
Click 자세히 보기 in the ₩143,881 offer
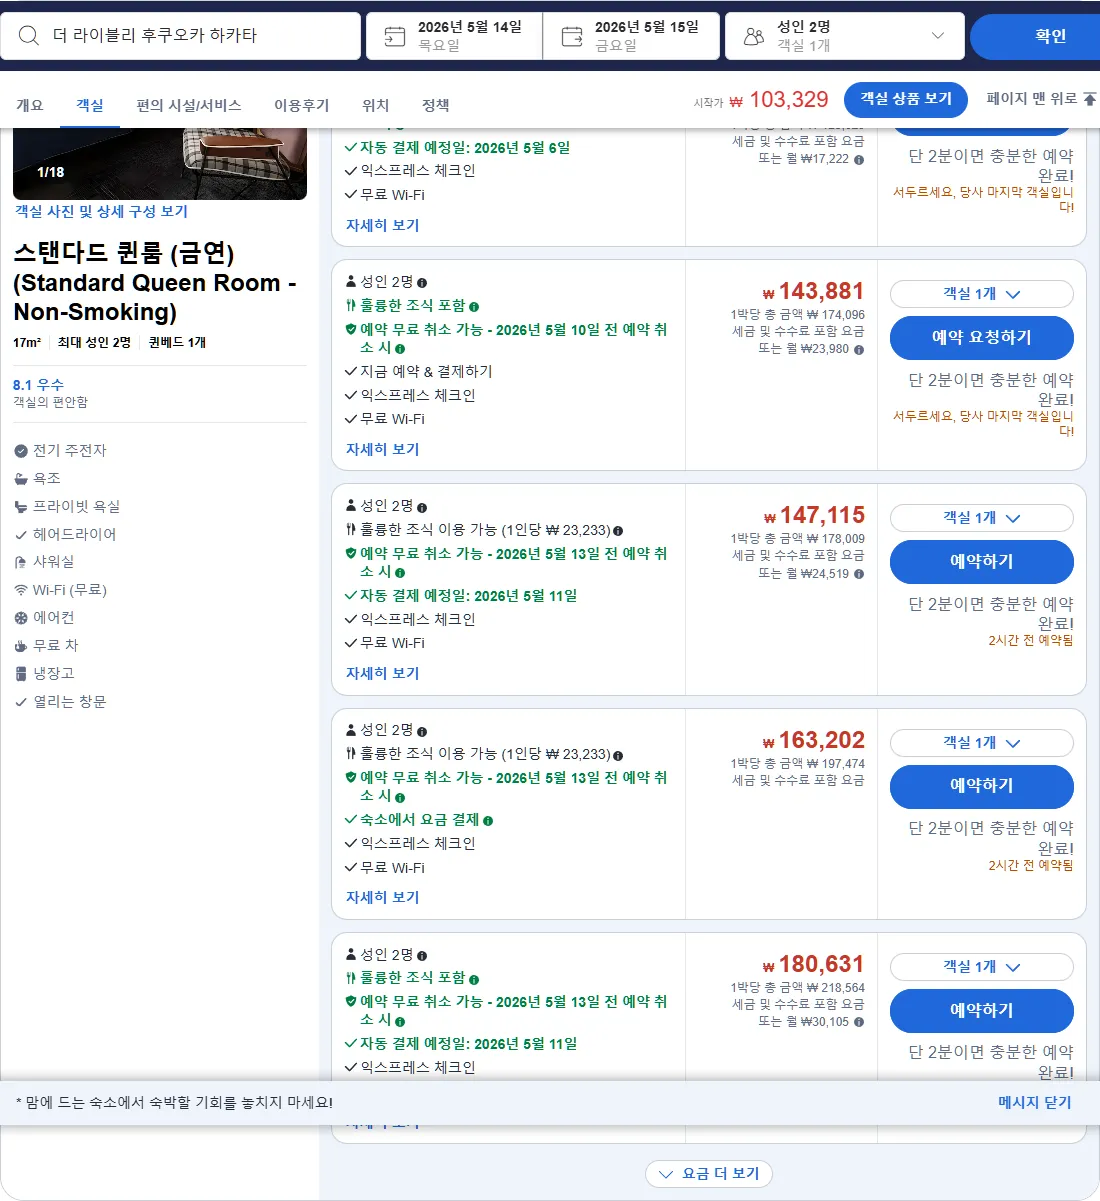[383, 450]
